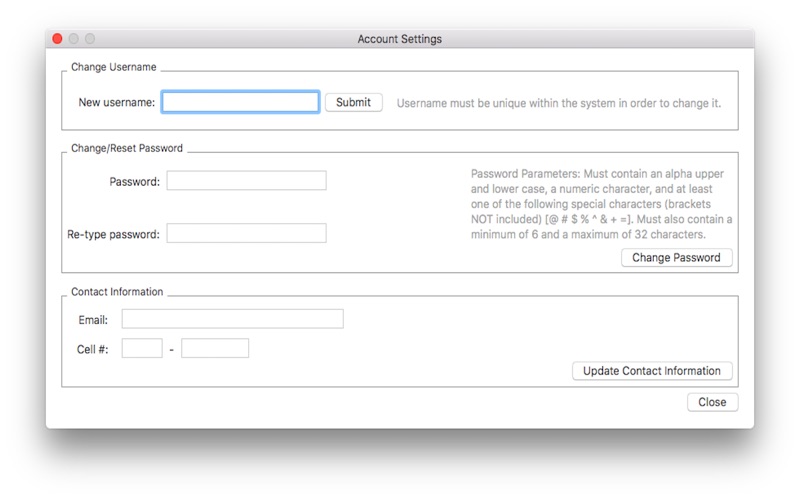Click the Account Settings window title
800x500 pixels.
[x=399, y=39]
